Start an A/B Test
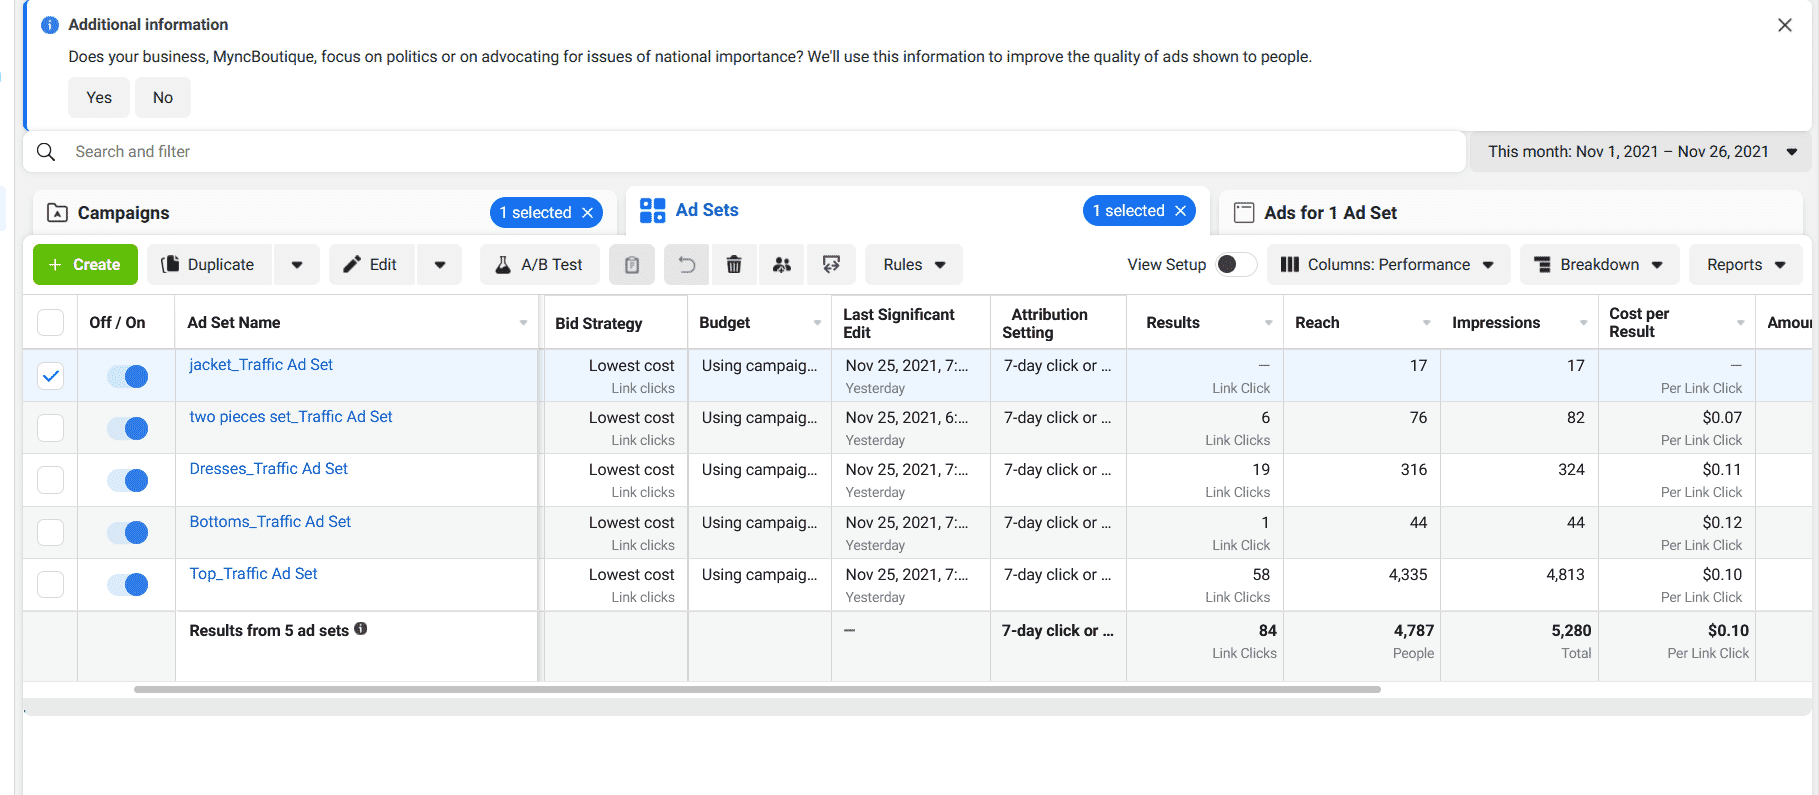1819x795 pixels. [539, 265]
